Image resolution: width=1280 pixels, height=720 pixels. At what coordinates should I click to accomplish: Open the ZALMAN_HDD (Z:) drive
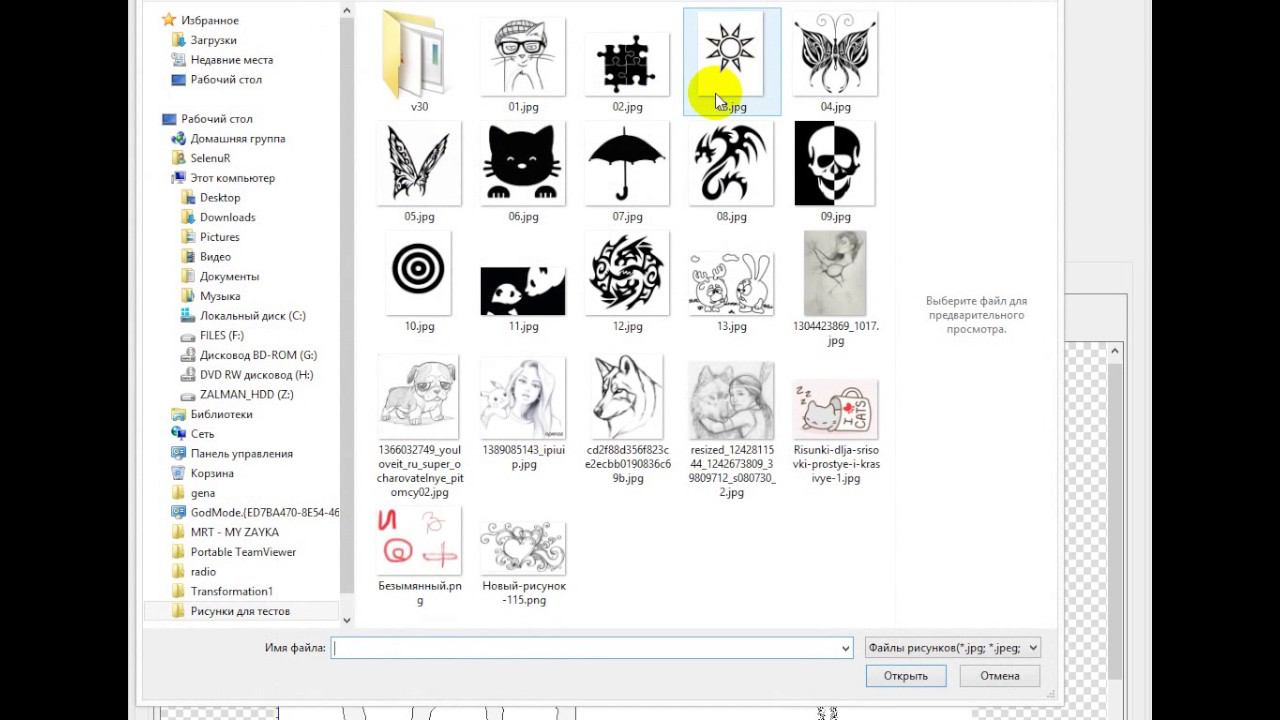pos(246,394)
